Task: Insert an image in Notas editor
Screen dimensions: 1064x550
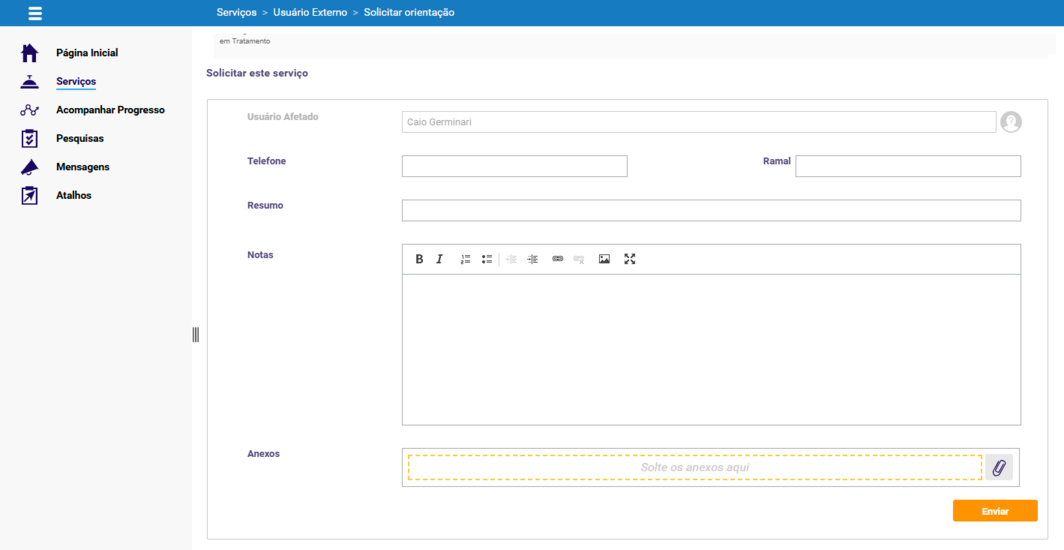Action: (x=604, y=259)
